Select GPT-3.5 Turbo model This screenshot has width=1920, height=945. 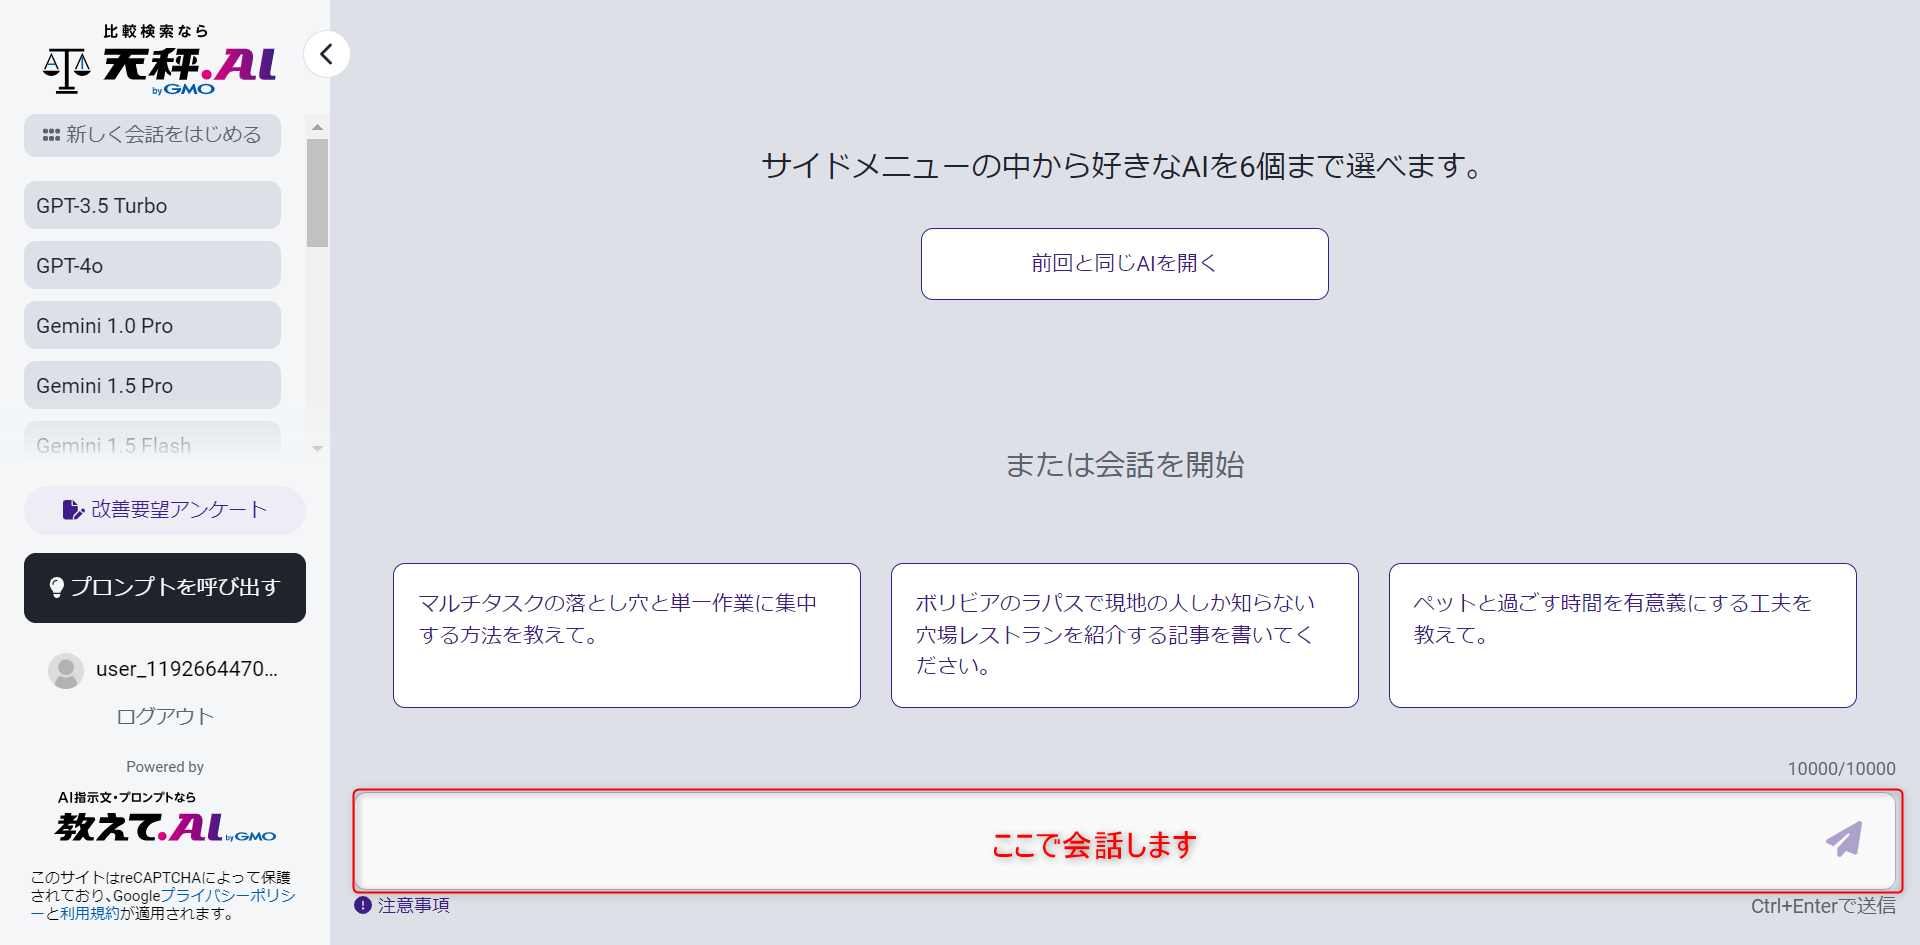152,205
